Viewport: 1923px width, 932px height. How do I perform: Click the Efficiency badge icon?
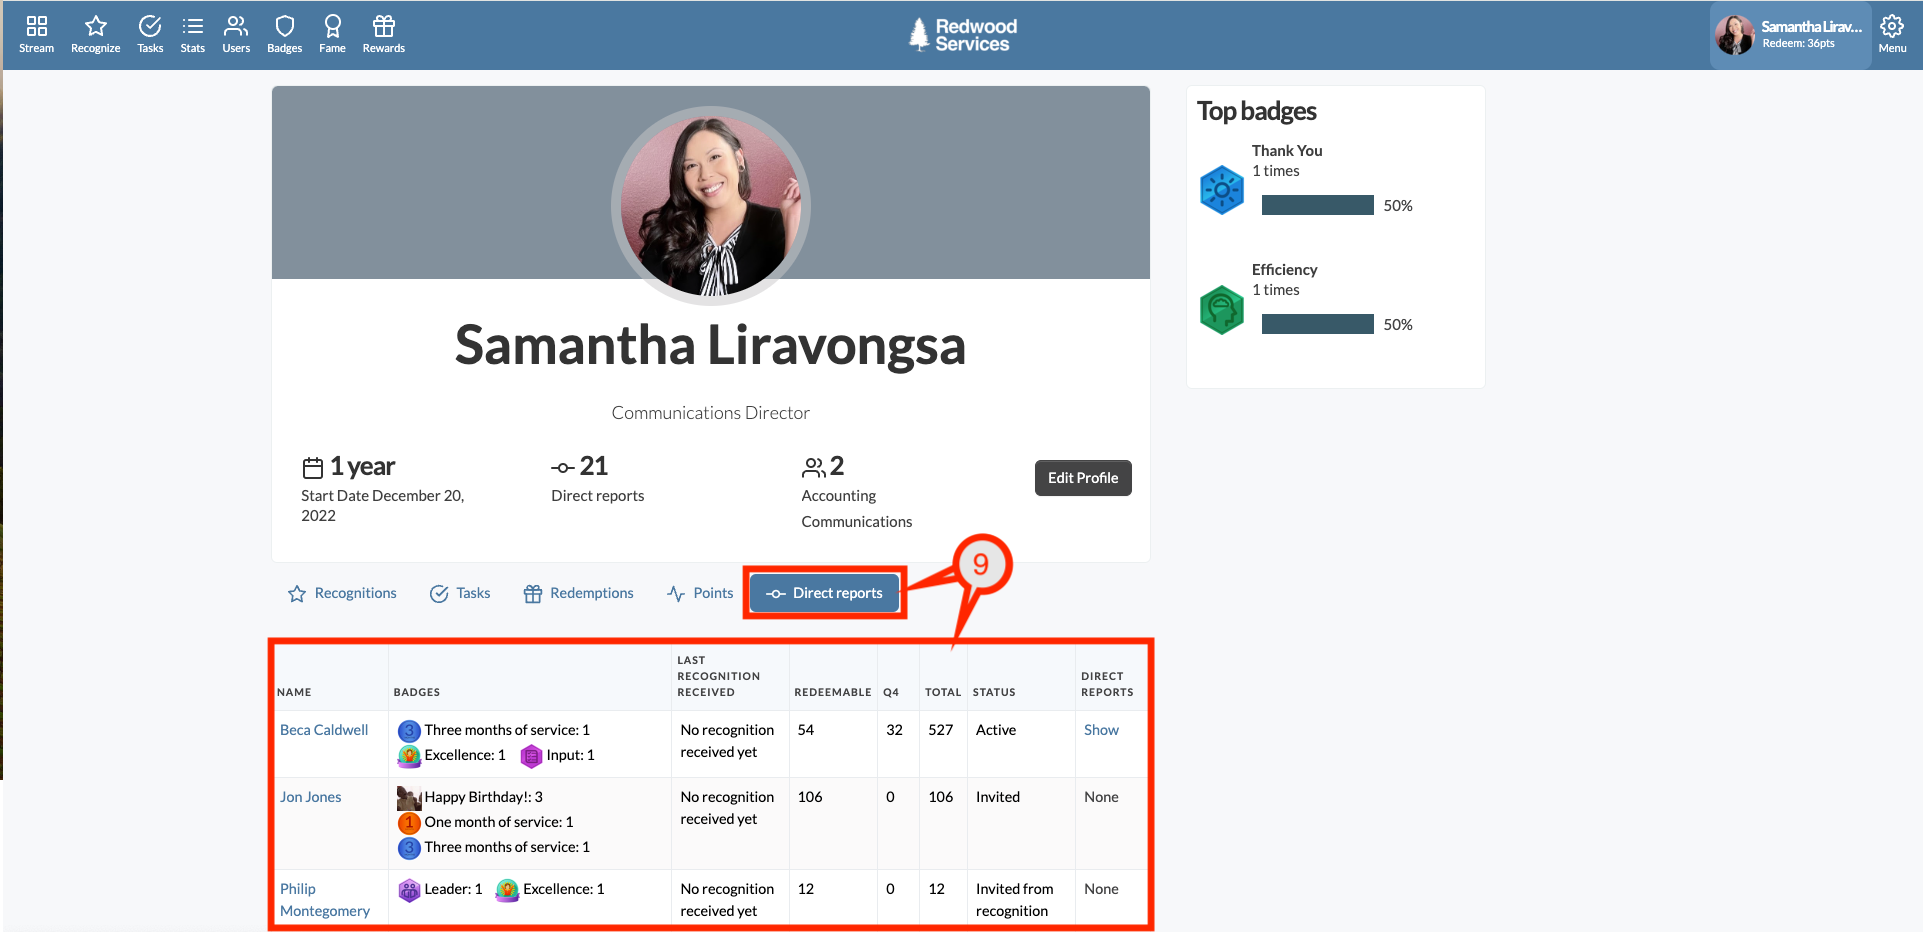coord(1222,310)
